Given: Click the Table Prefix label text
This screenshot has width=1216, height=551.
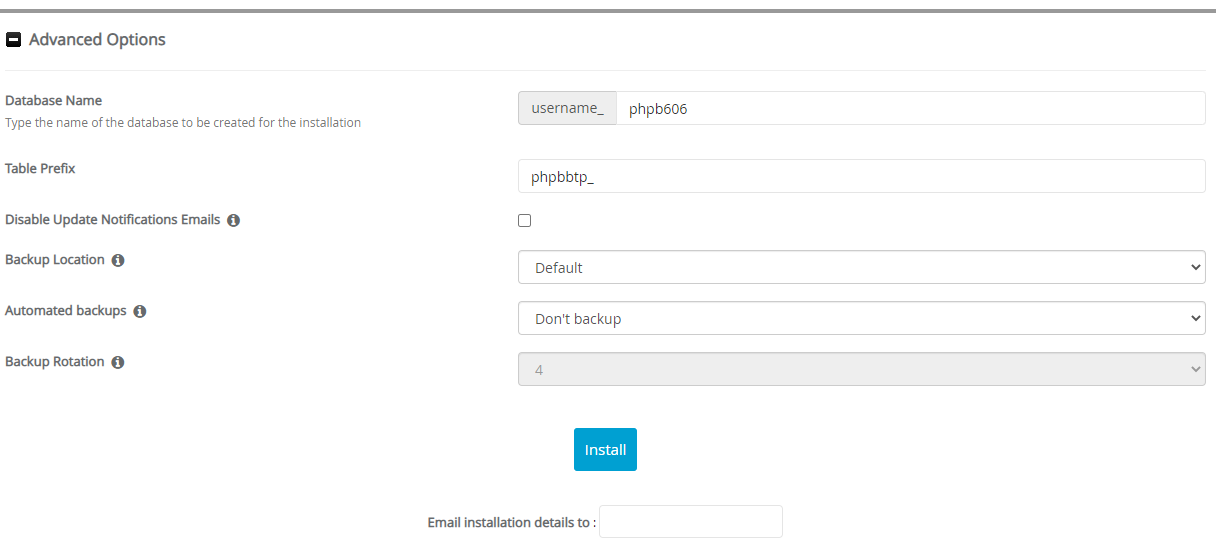Looking at the screenshot, I should point(40,169).
